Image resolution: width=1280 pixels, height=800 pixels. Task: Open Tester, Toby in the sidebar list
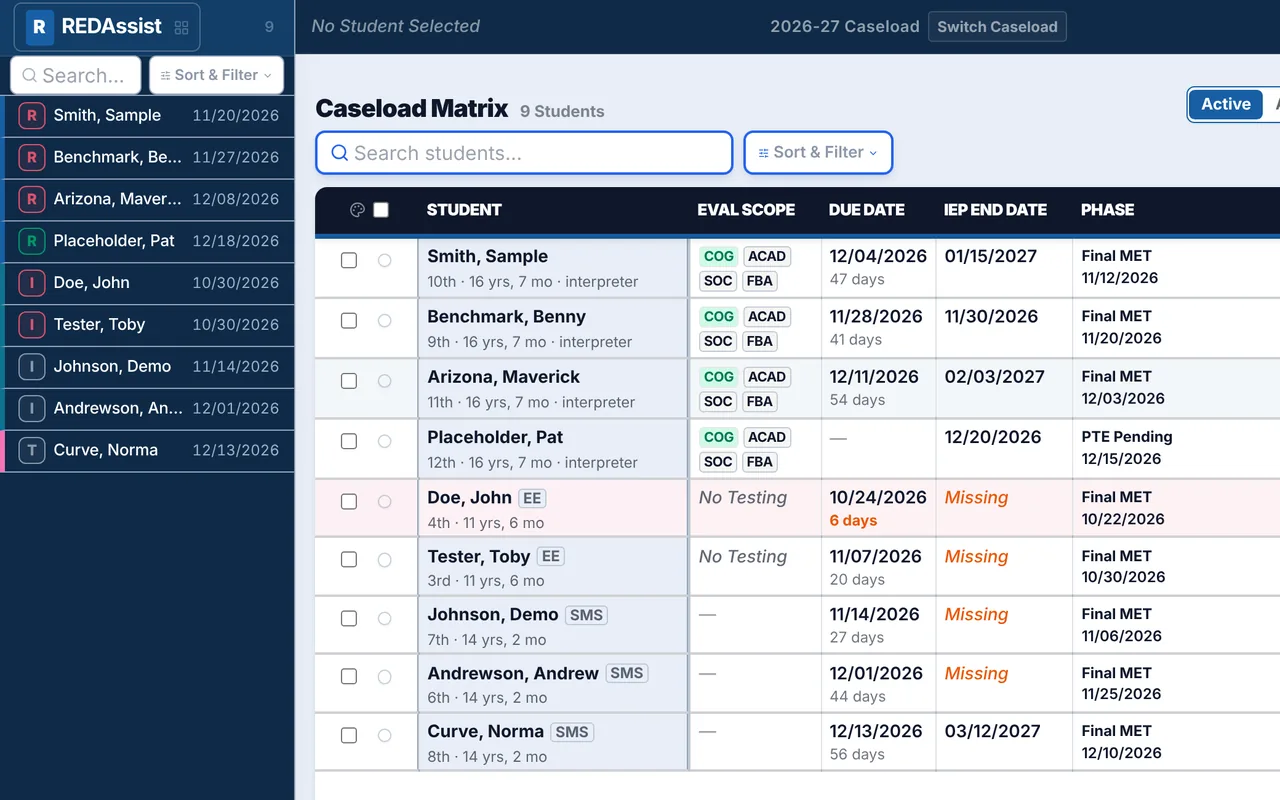click(149, 325)
